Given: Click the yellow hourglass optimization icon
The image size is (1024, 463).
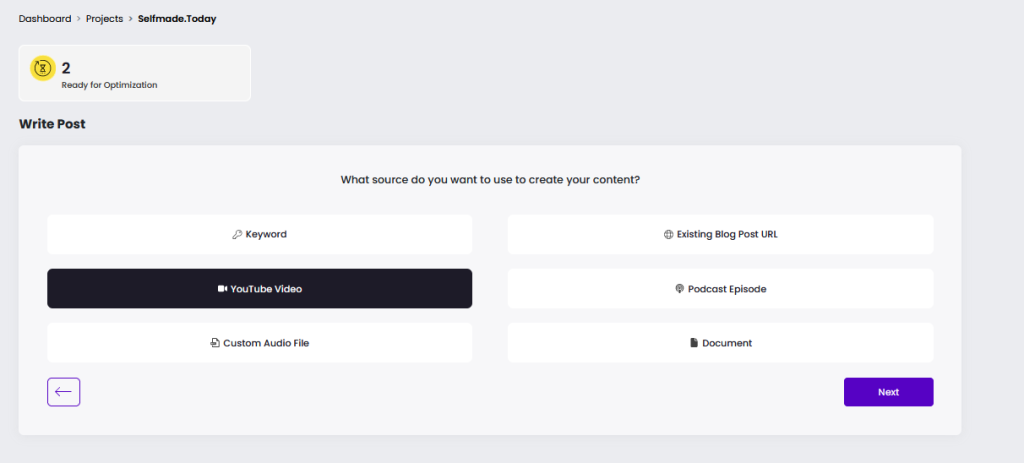Looking at the screenshot, I should 43,68.
